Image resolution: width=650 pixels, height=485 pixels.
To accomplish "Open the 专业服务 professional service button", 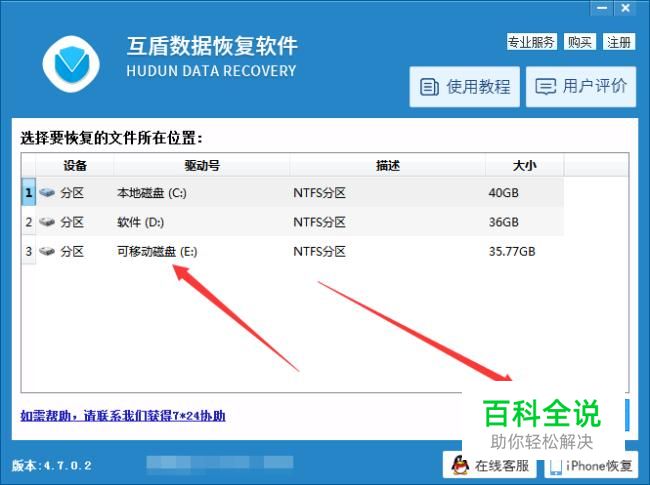I will (x=531, y=42).
